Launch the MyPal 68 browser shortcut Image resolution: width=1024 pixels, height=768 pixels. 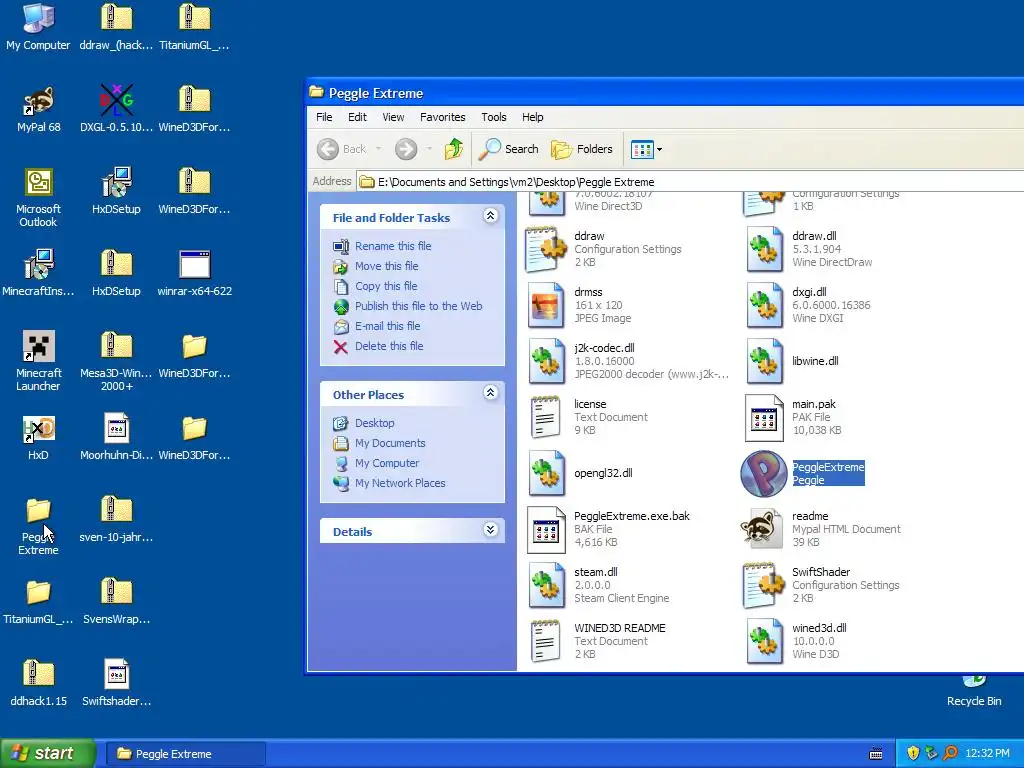tap(38, 108)
